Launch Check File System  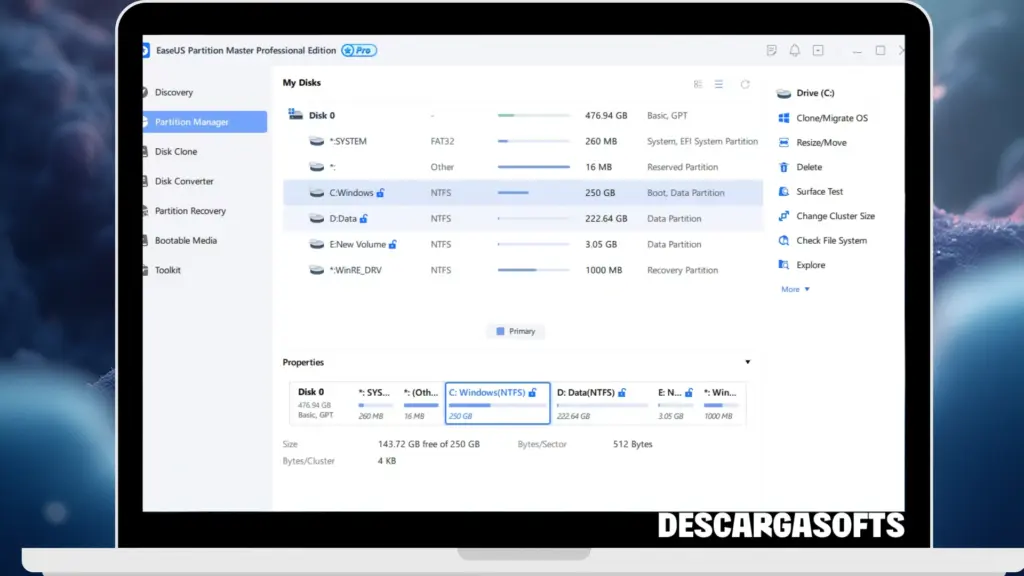pyautogui.click(x=831, y=241)
